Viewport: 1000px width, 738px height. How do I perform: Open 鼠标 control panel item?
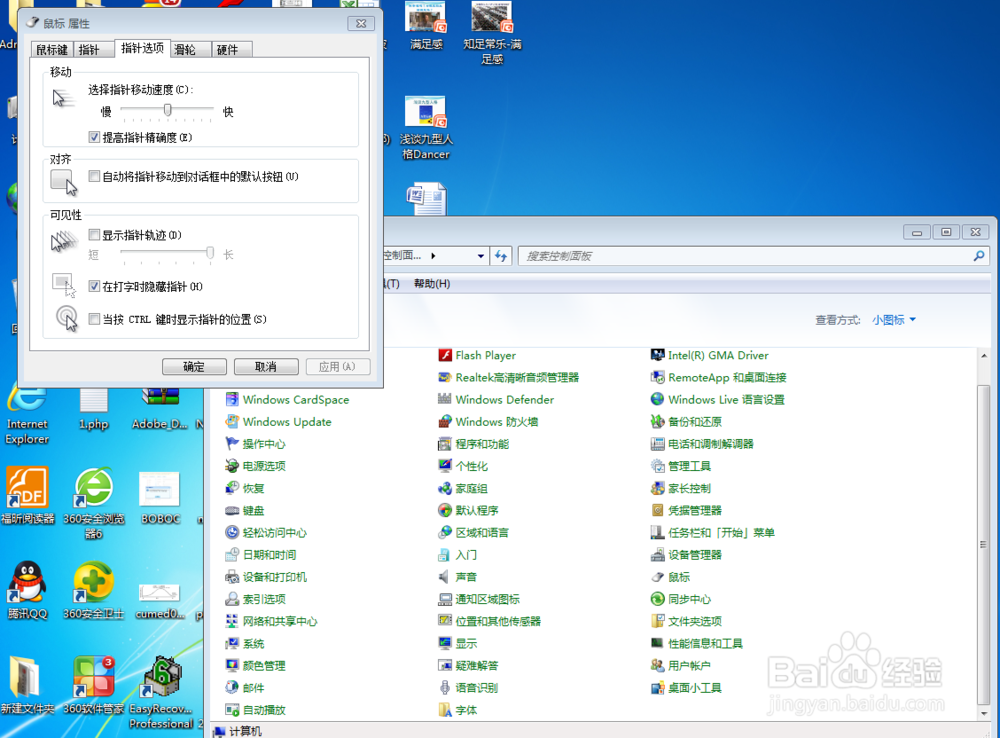tap(670, 577)
